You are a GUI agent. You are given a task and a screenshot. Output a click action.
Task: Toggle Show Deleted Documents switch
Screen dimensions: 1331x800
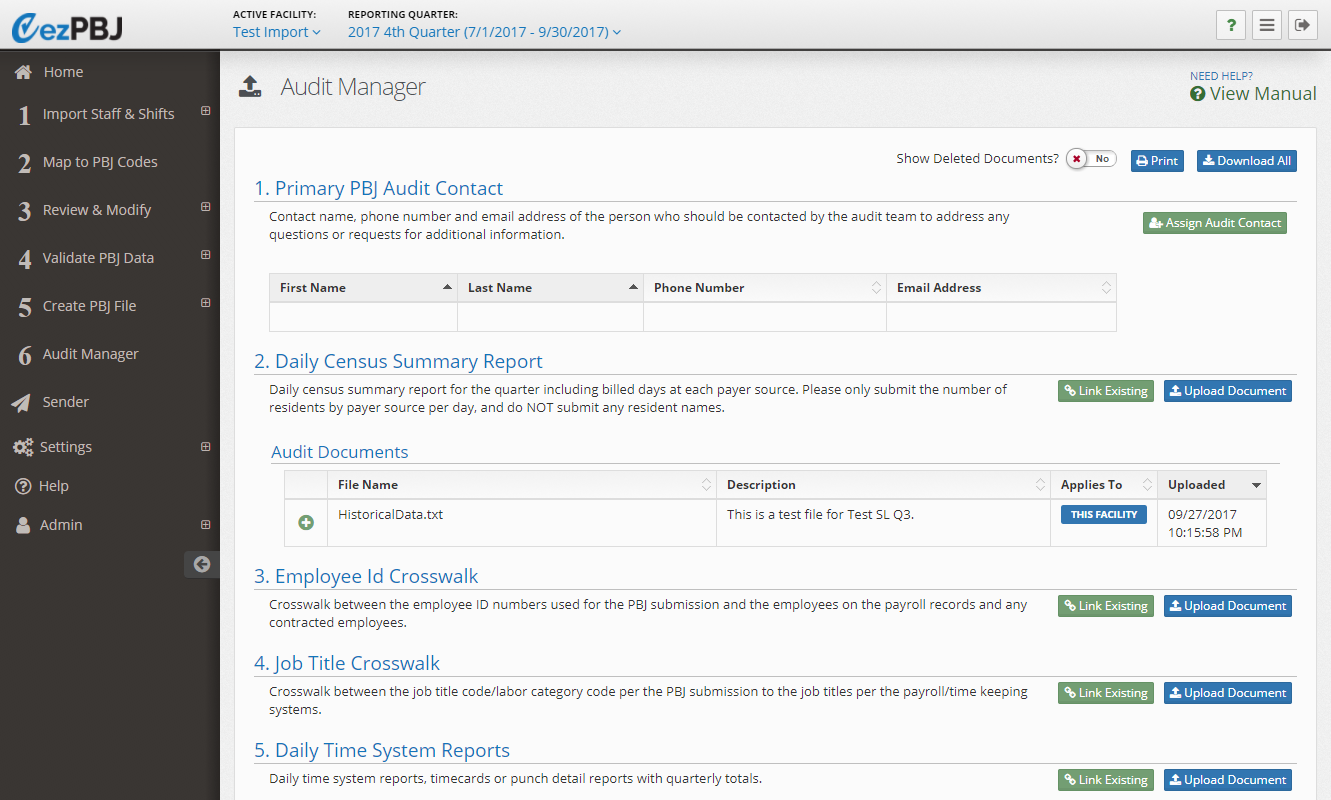coord(1091,159)
